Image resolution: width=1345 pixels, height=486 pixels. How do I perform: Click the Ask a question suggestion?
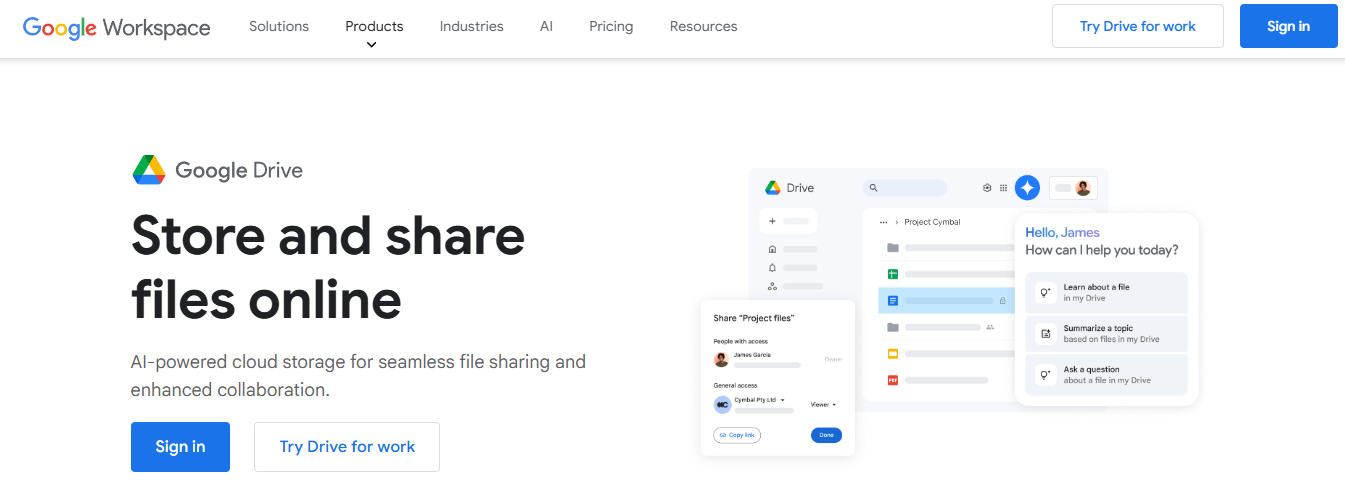pyautogui.click(x=1107, y=375)
